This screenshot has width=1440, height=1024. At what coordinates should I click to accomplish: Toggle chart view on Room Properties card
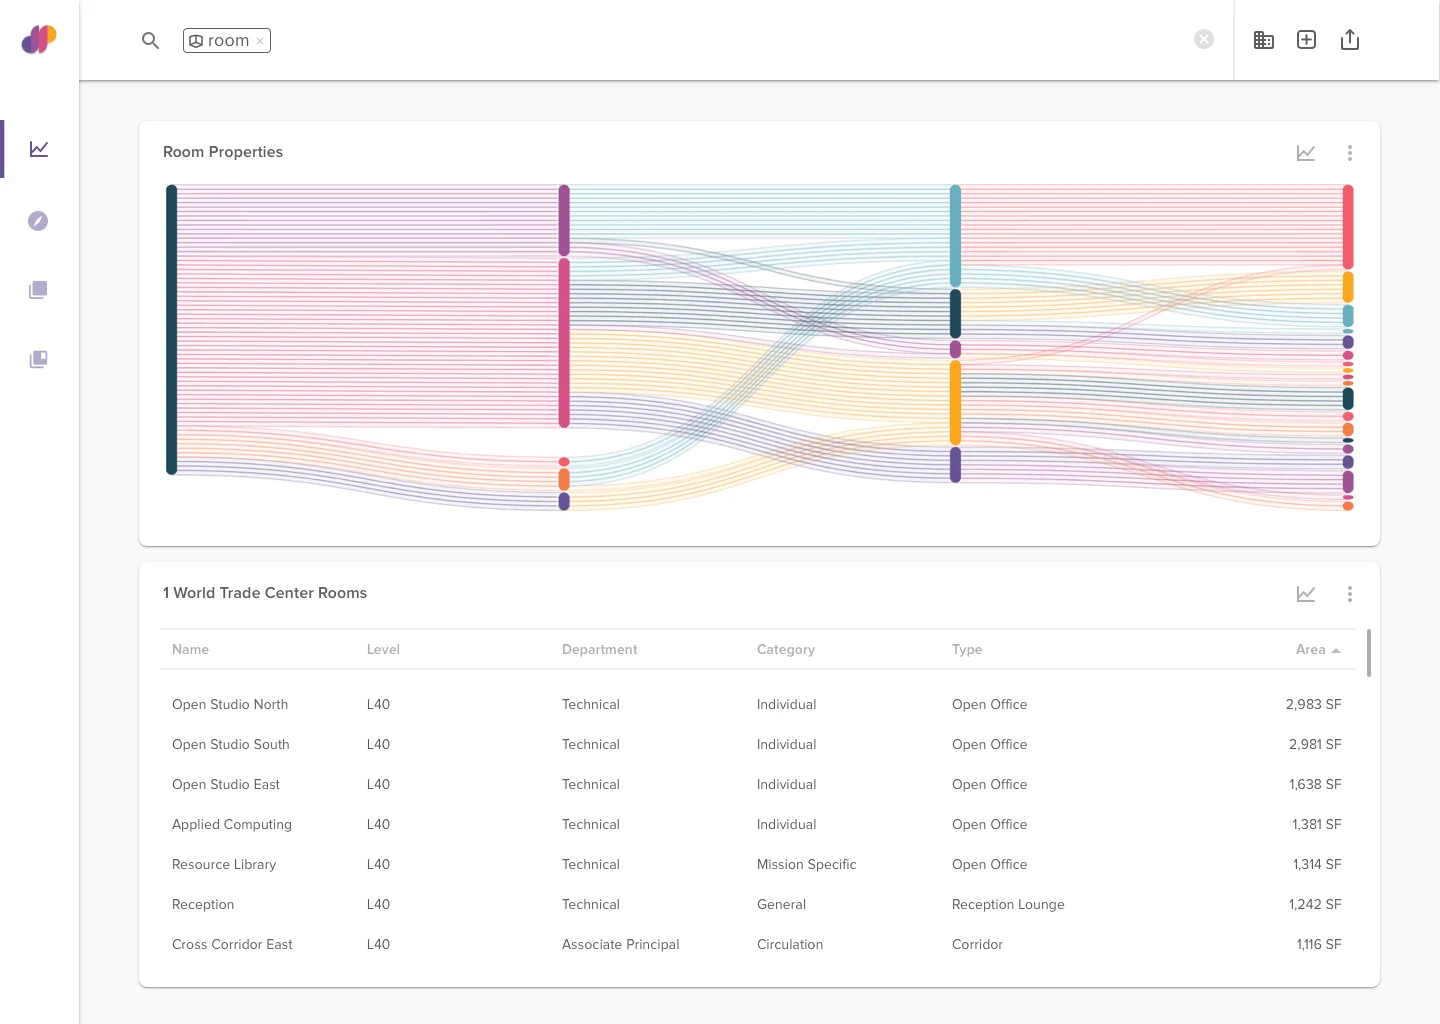coord(1306,153)
